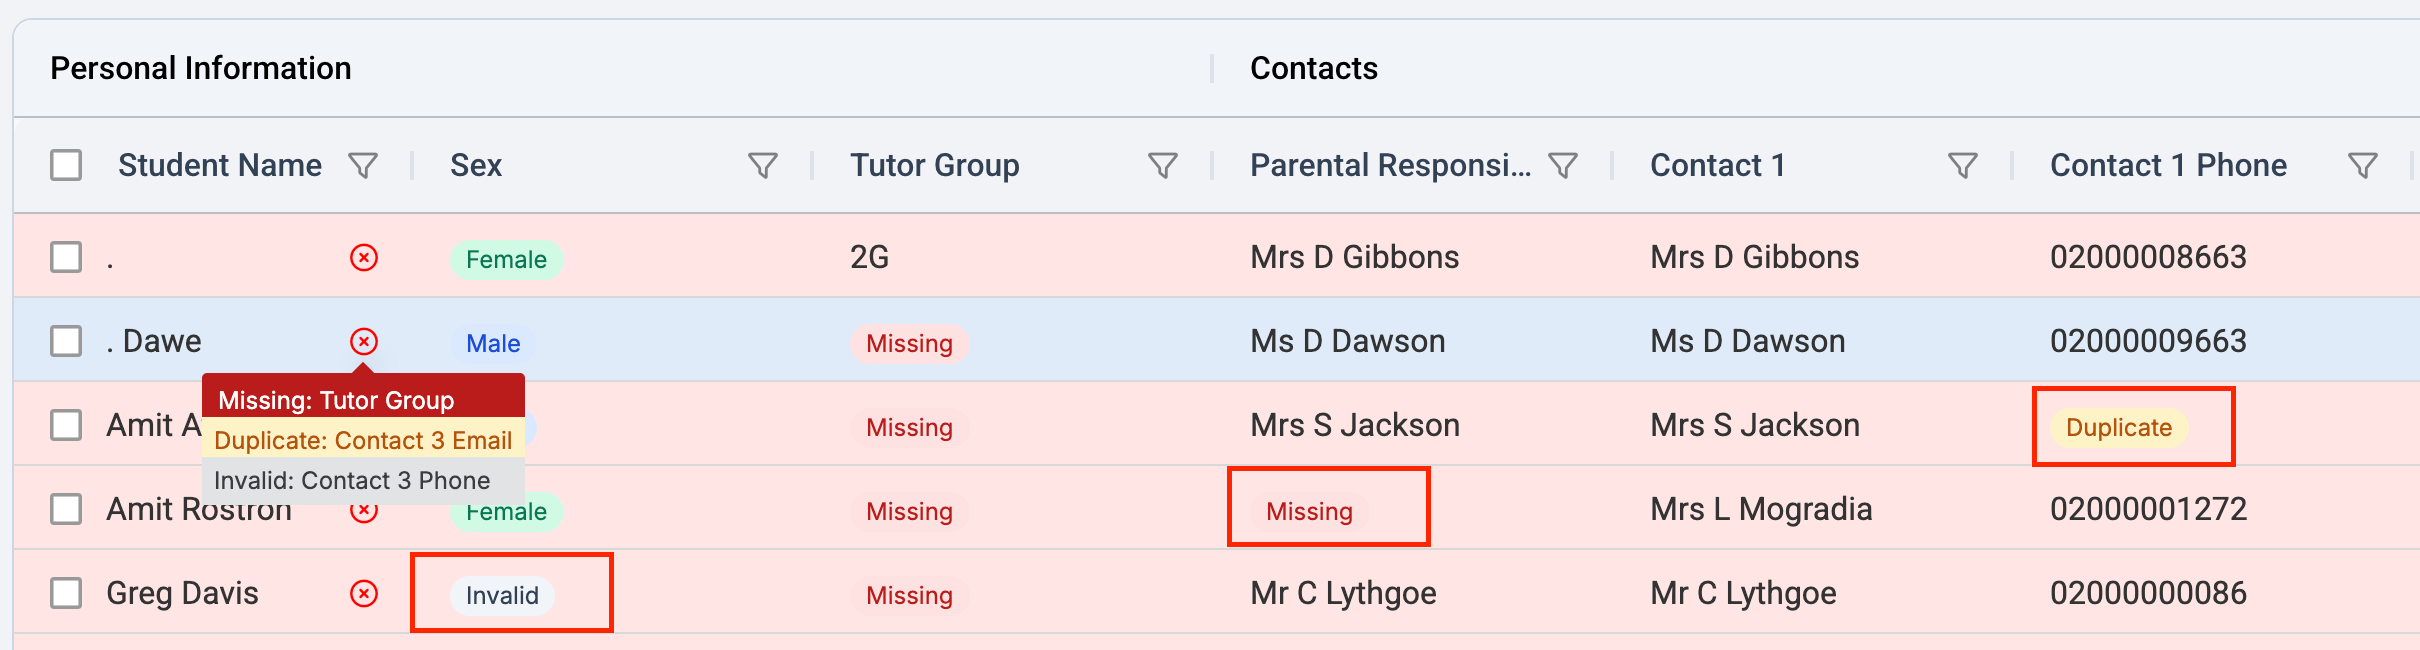Click the Contacts group header
The height and width of the screenshot is (650, 2420).
(x=1313, y=68)
